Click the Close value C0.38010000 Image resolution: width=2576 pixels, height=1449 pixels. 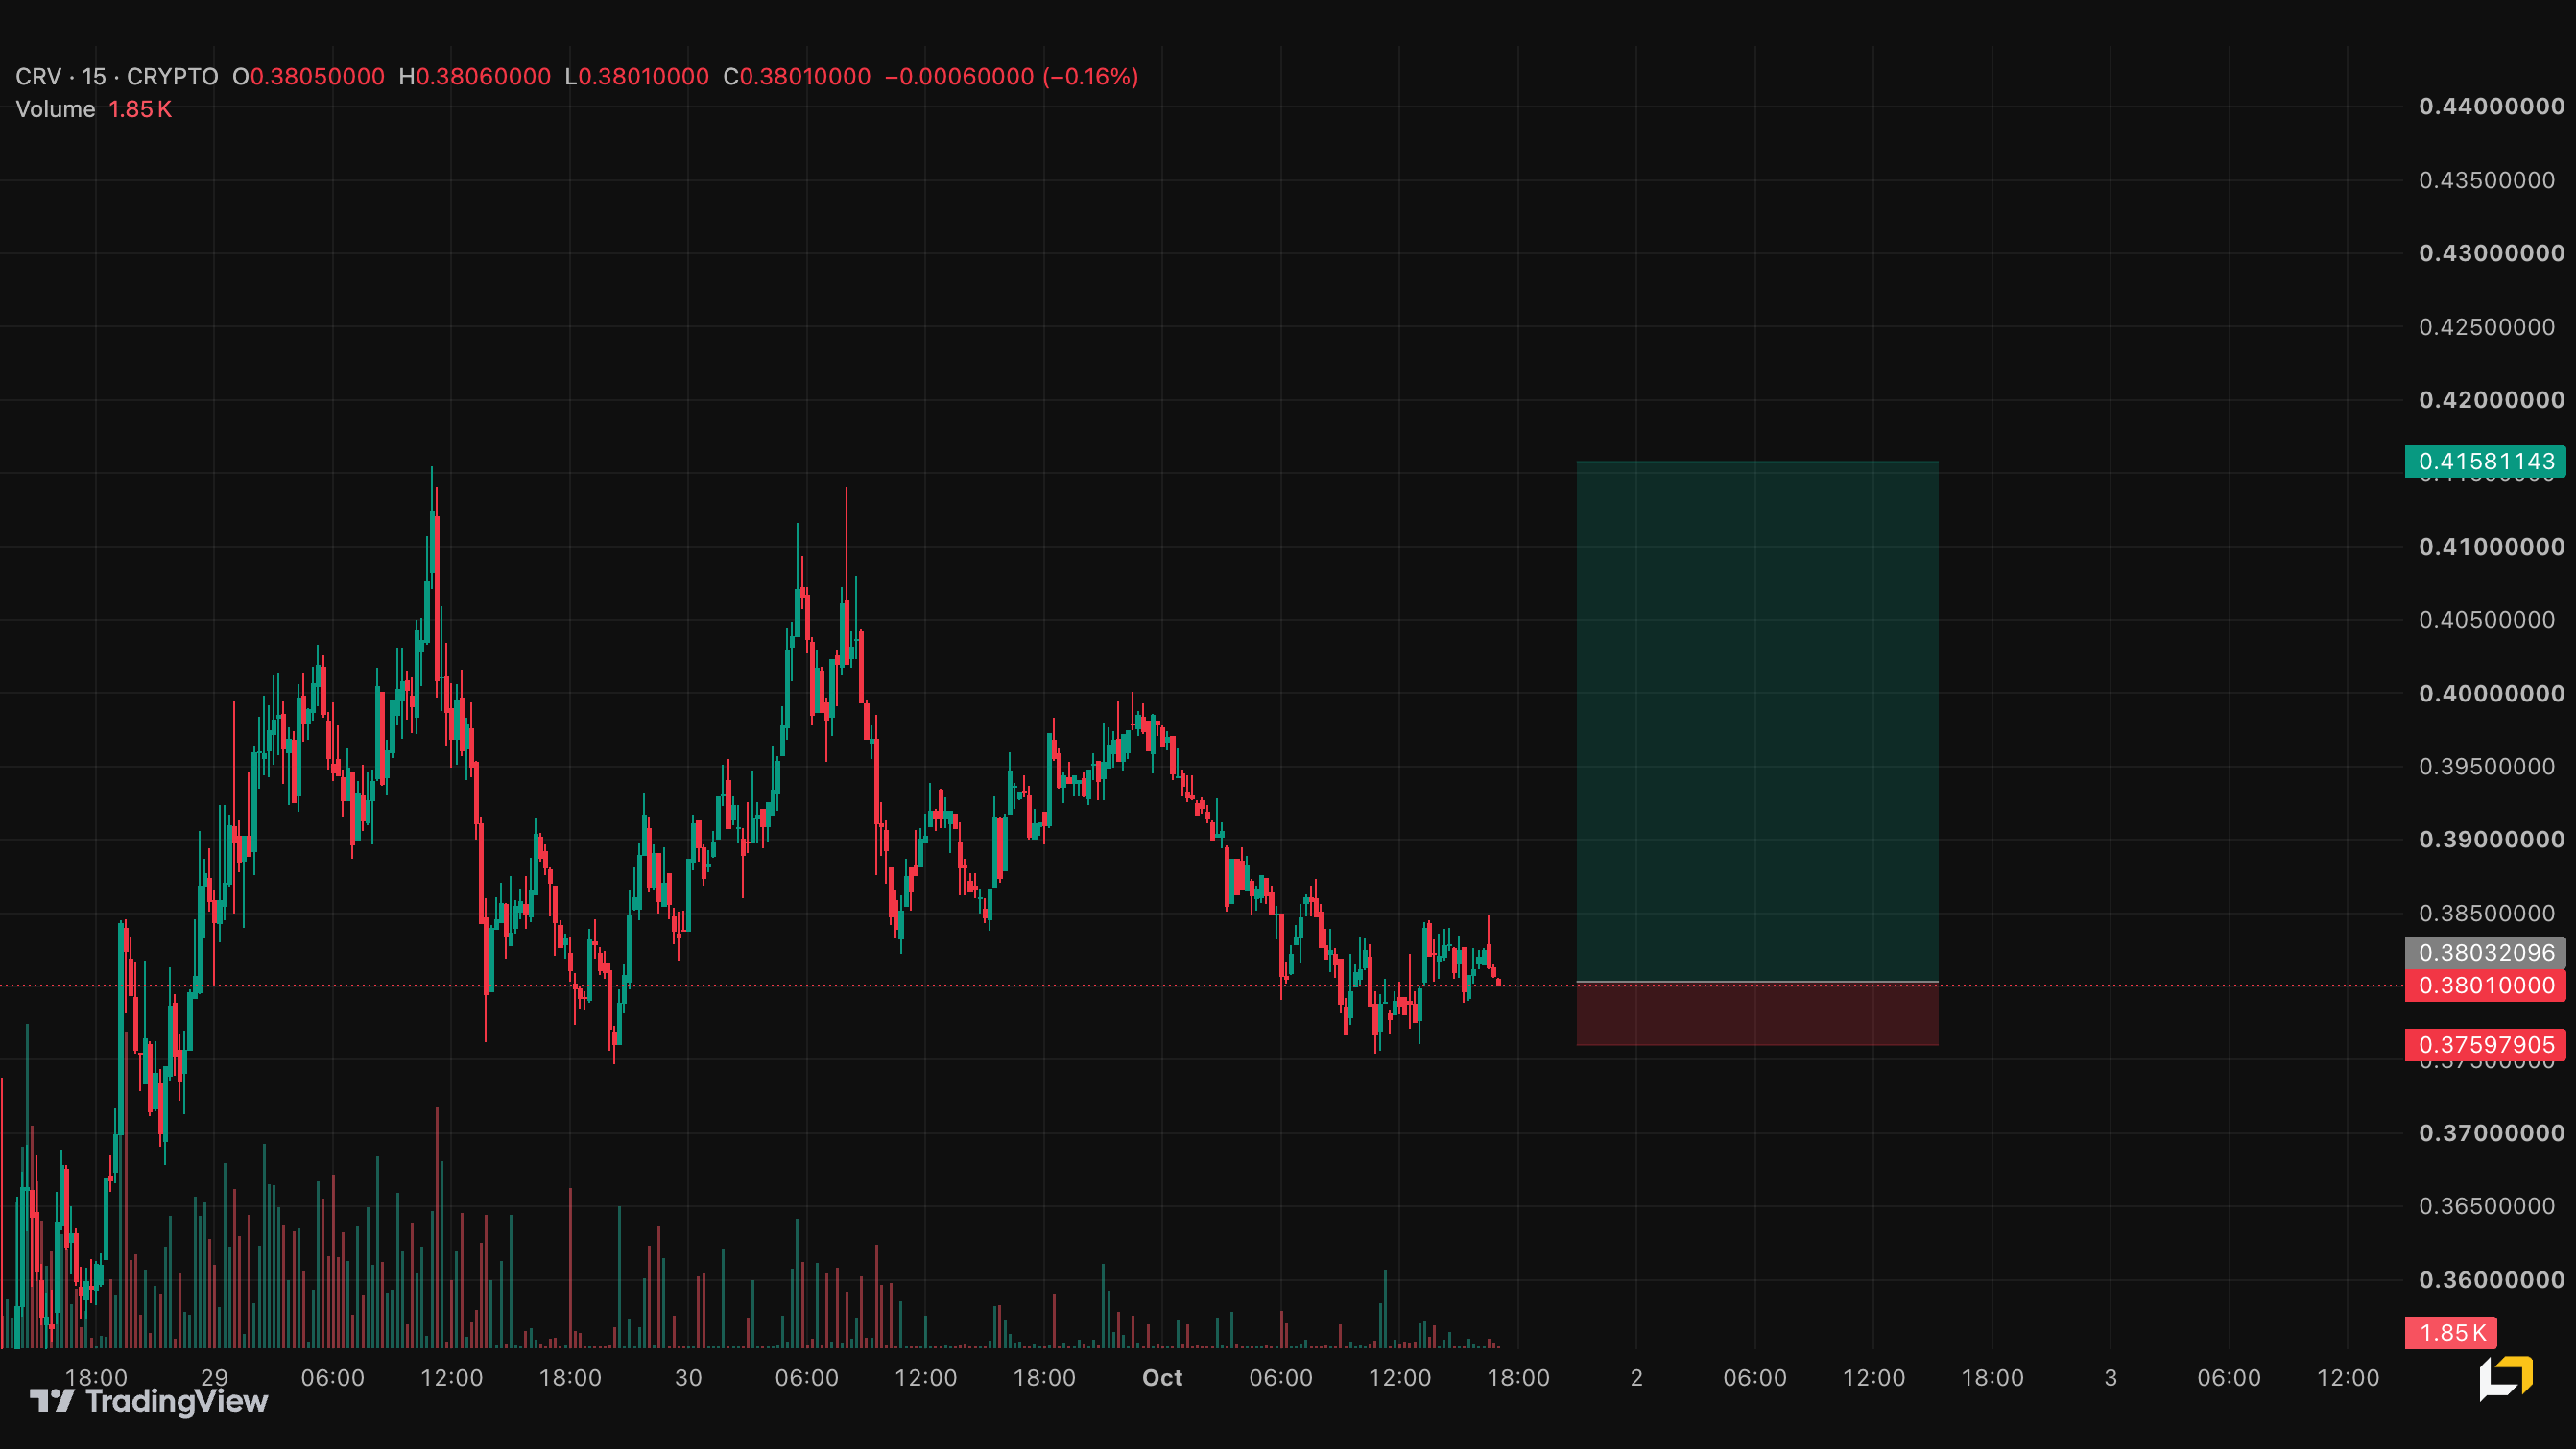coord(797,77)
